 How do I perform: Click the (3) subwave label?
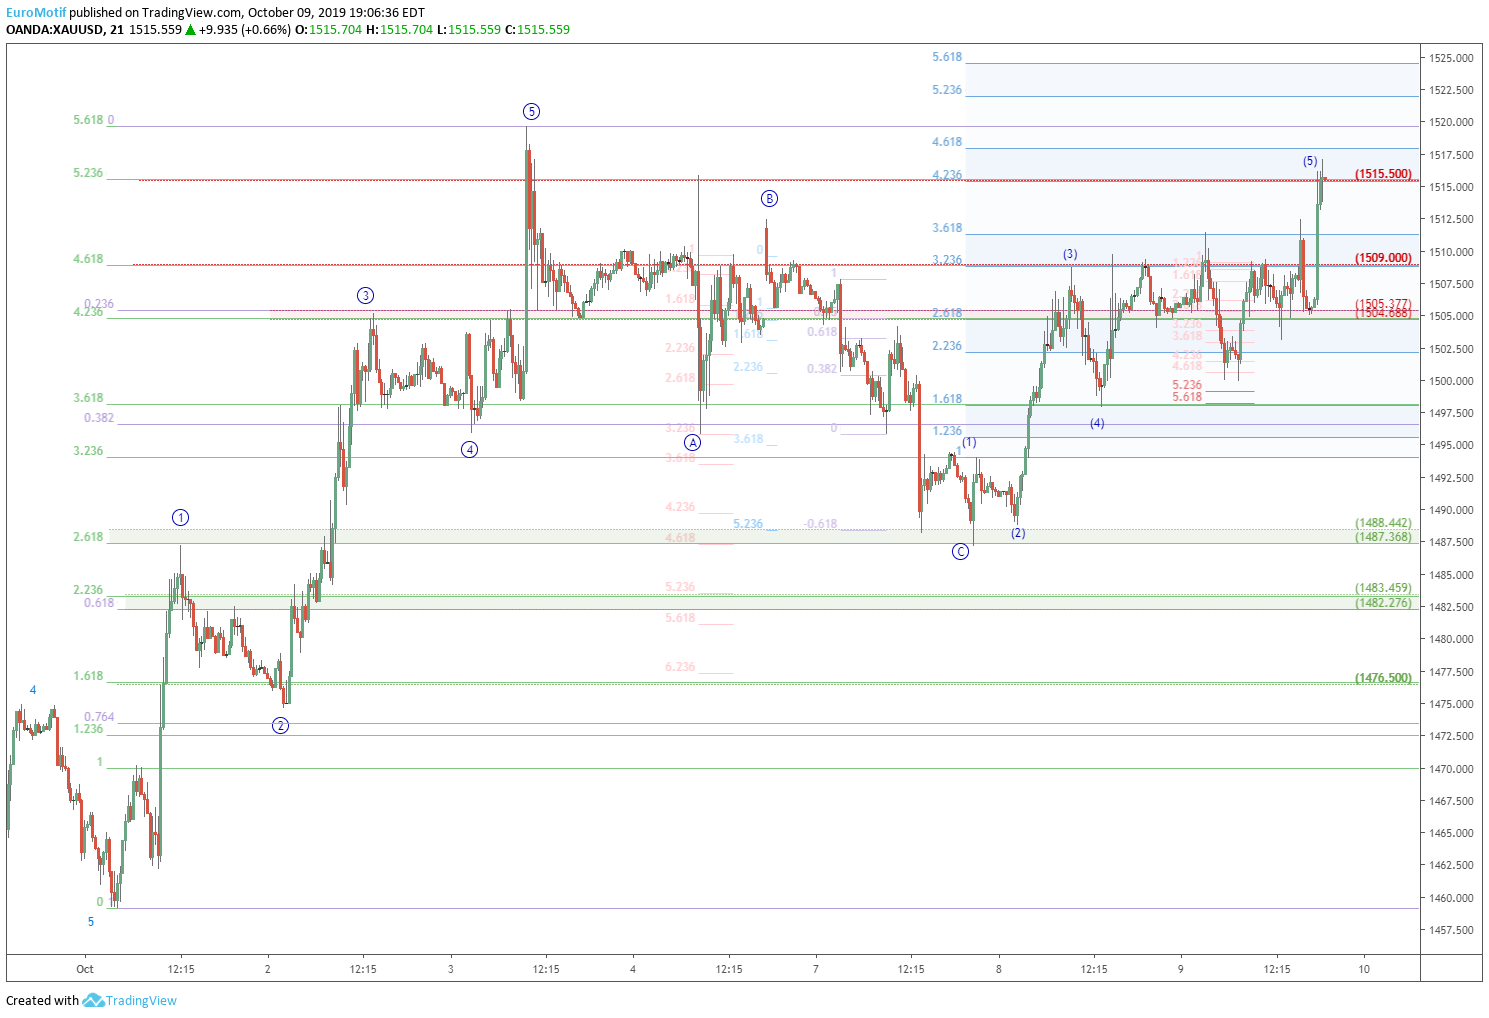tap(1070, 254)
